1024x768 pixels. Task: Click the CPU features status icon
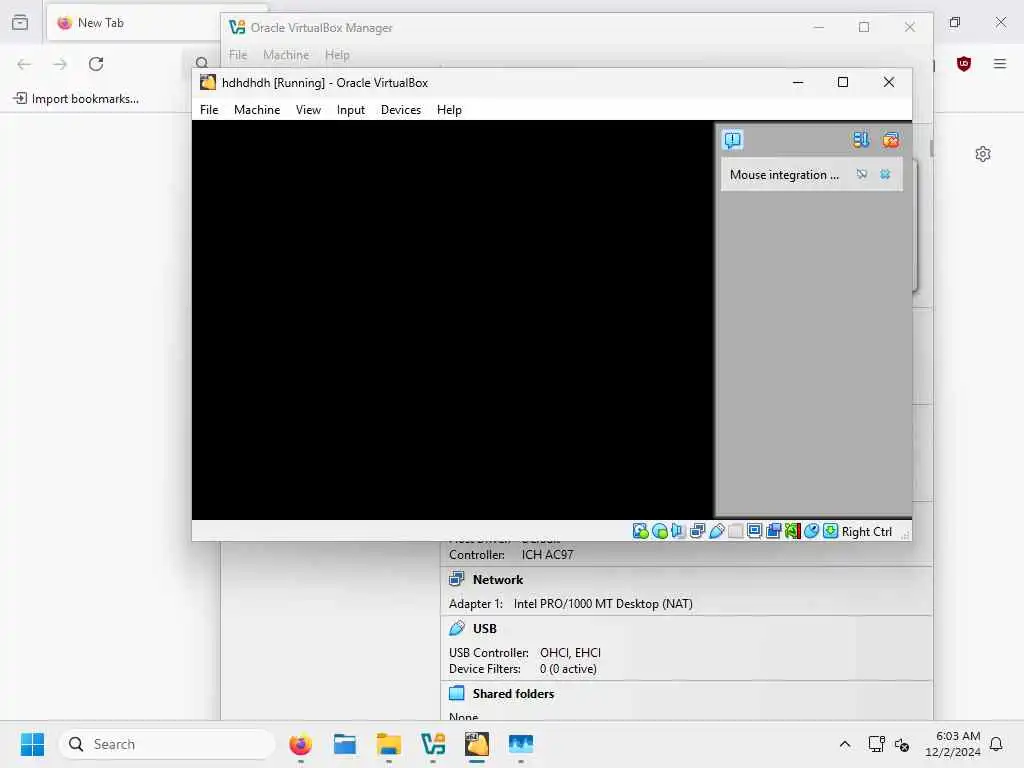pyautogui.click(x=792, y=531)
